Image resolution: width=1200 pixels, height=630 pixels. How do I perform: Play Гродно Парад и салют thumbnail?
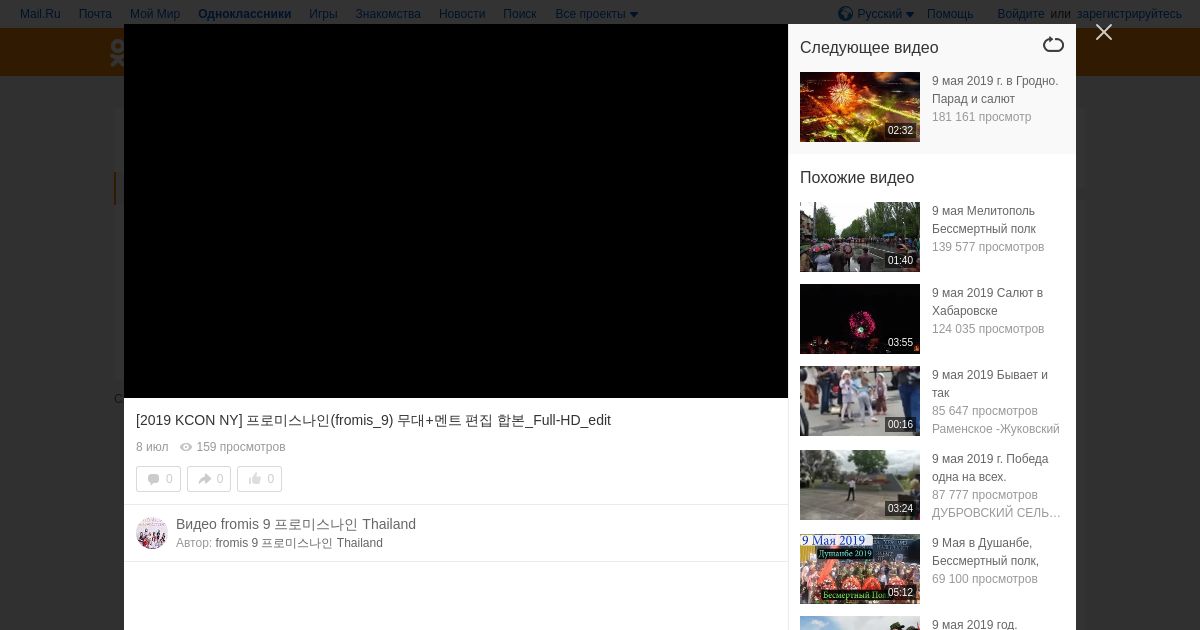pyautogui.click(x=860, y=107)
